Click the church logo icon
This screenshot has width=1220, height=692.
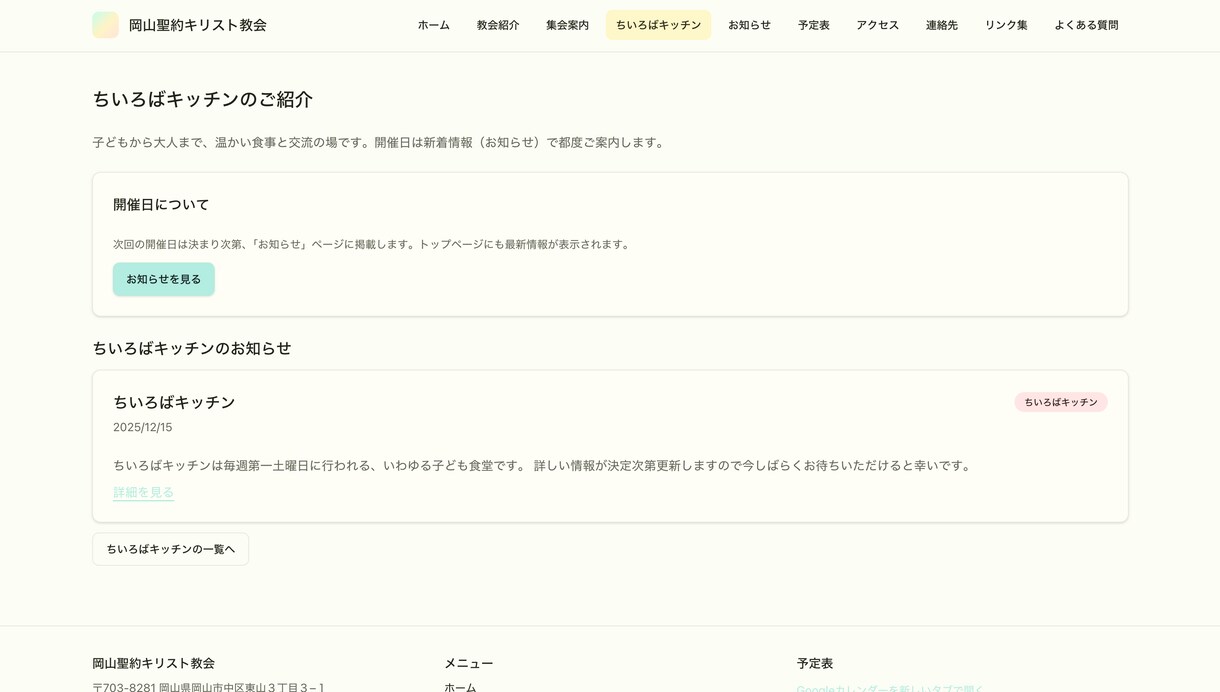[105, 25]
